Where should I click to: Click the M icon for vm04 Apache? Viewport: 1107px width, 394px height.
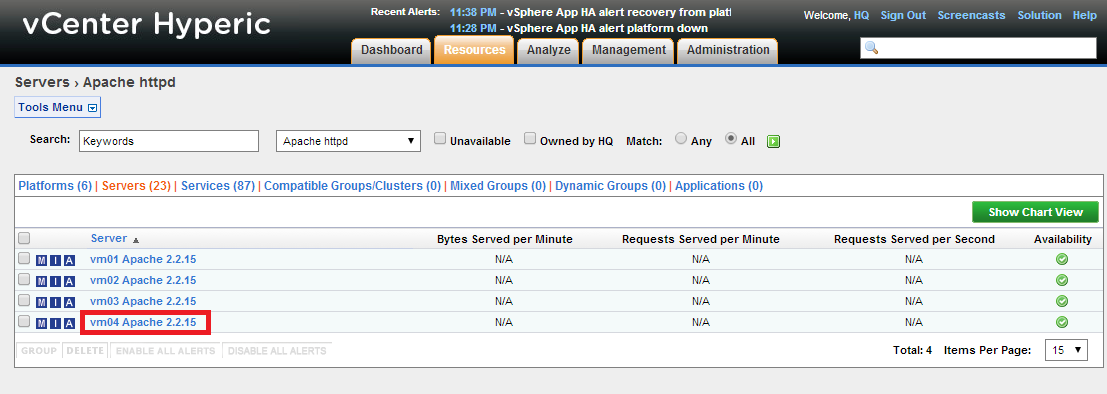point(42,323)
